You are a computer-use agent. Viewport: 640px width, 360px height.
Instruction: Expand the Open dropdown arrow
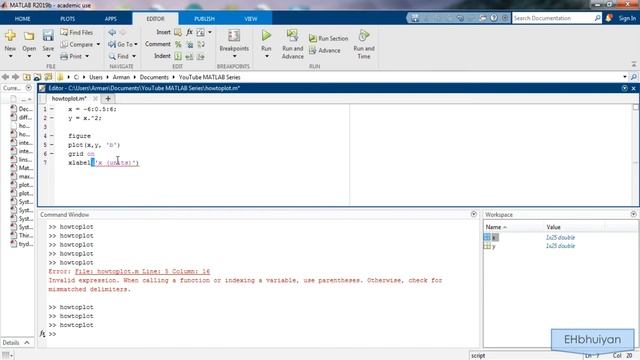coord(29,56)
